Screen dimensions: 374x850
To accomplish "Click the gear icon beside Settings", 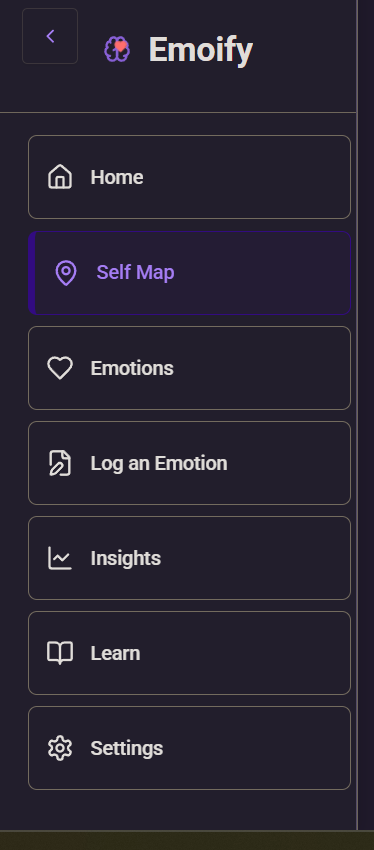I will pyautogui.click(x=60, y=748).
